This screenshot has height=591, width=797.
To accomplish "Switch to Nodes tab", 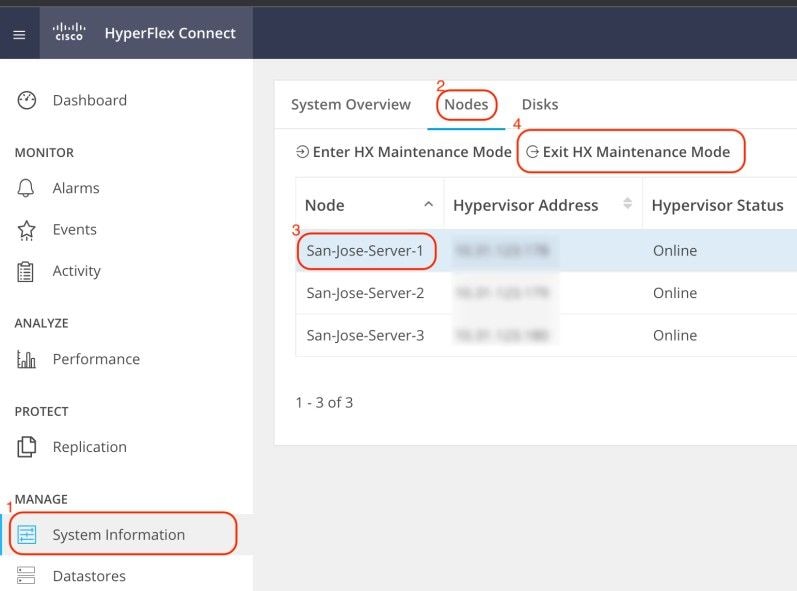I will 466,104.
